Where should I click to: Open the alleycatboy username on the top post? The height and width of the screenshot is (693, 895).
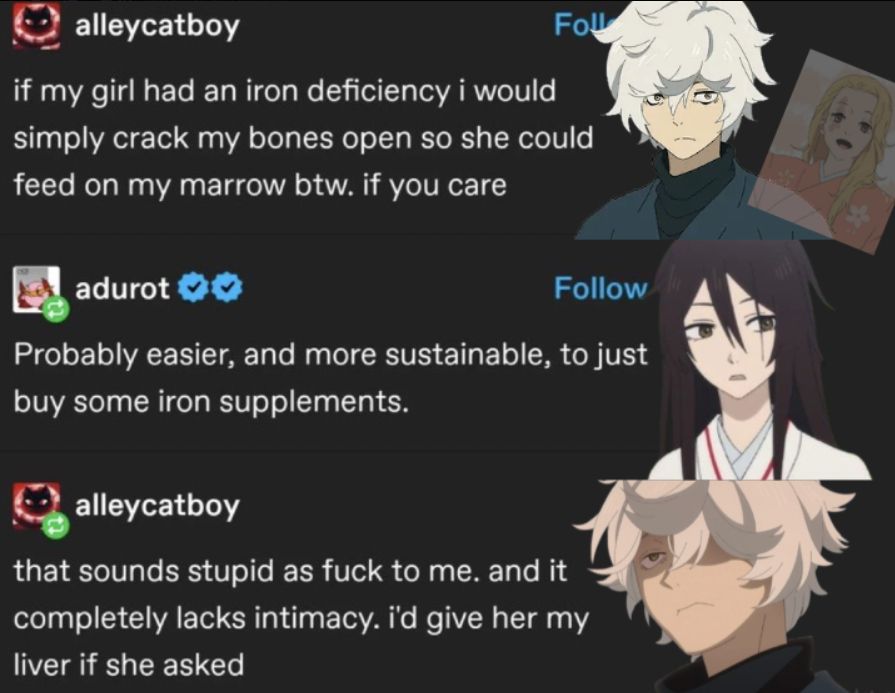157,26
